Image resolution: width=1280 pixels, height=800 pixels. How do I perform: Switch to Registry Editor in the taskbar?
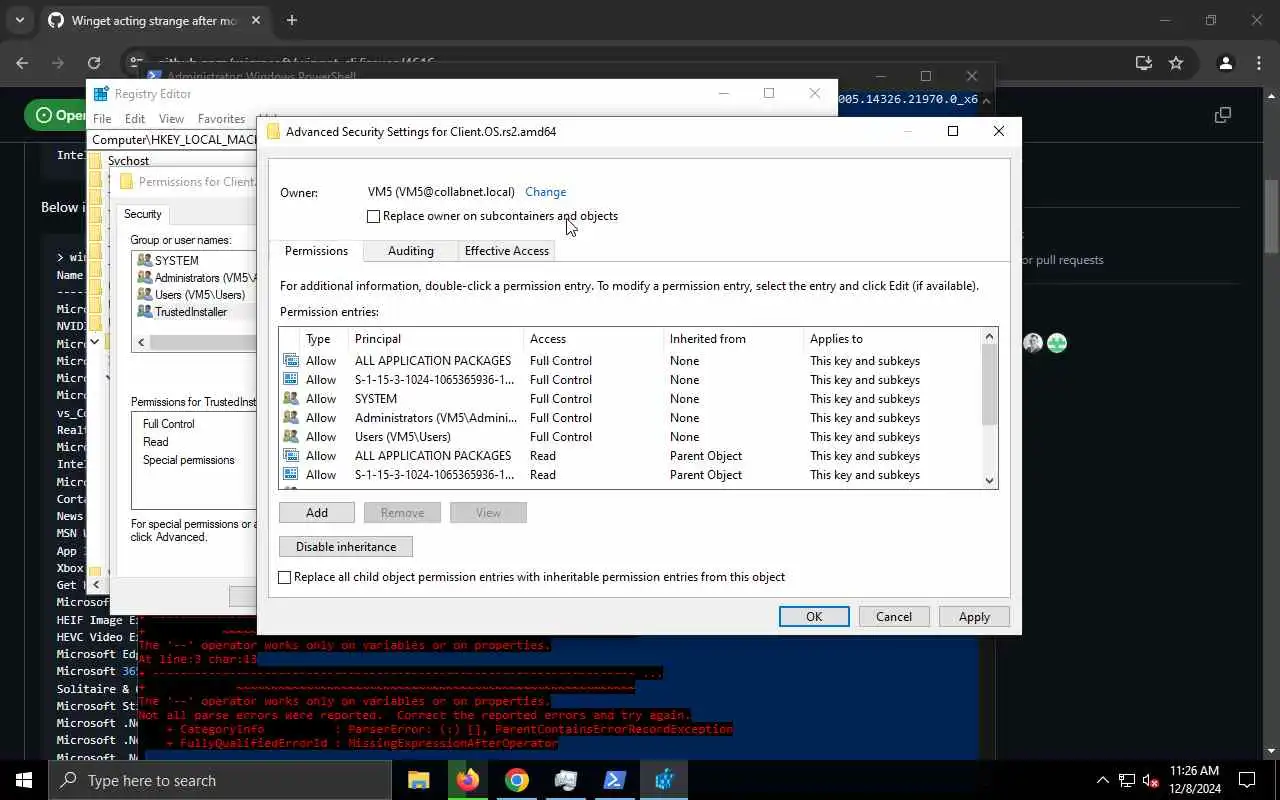point(664,780)
